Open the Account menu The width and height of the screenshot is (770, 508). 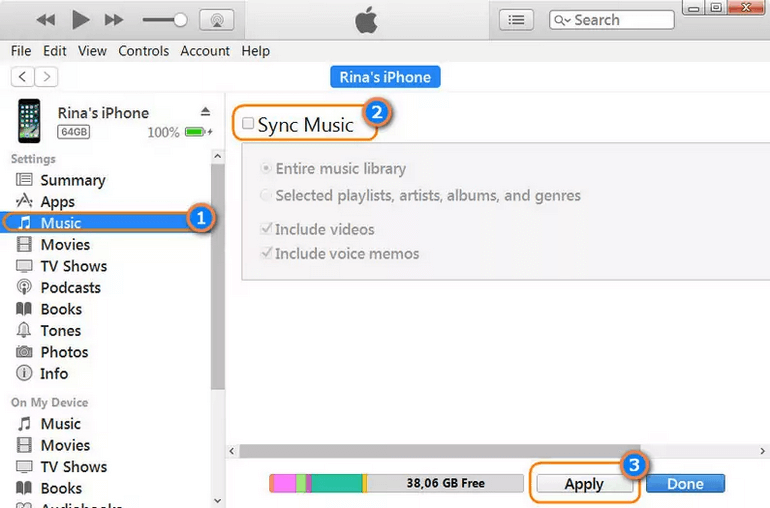205,51
